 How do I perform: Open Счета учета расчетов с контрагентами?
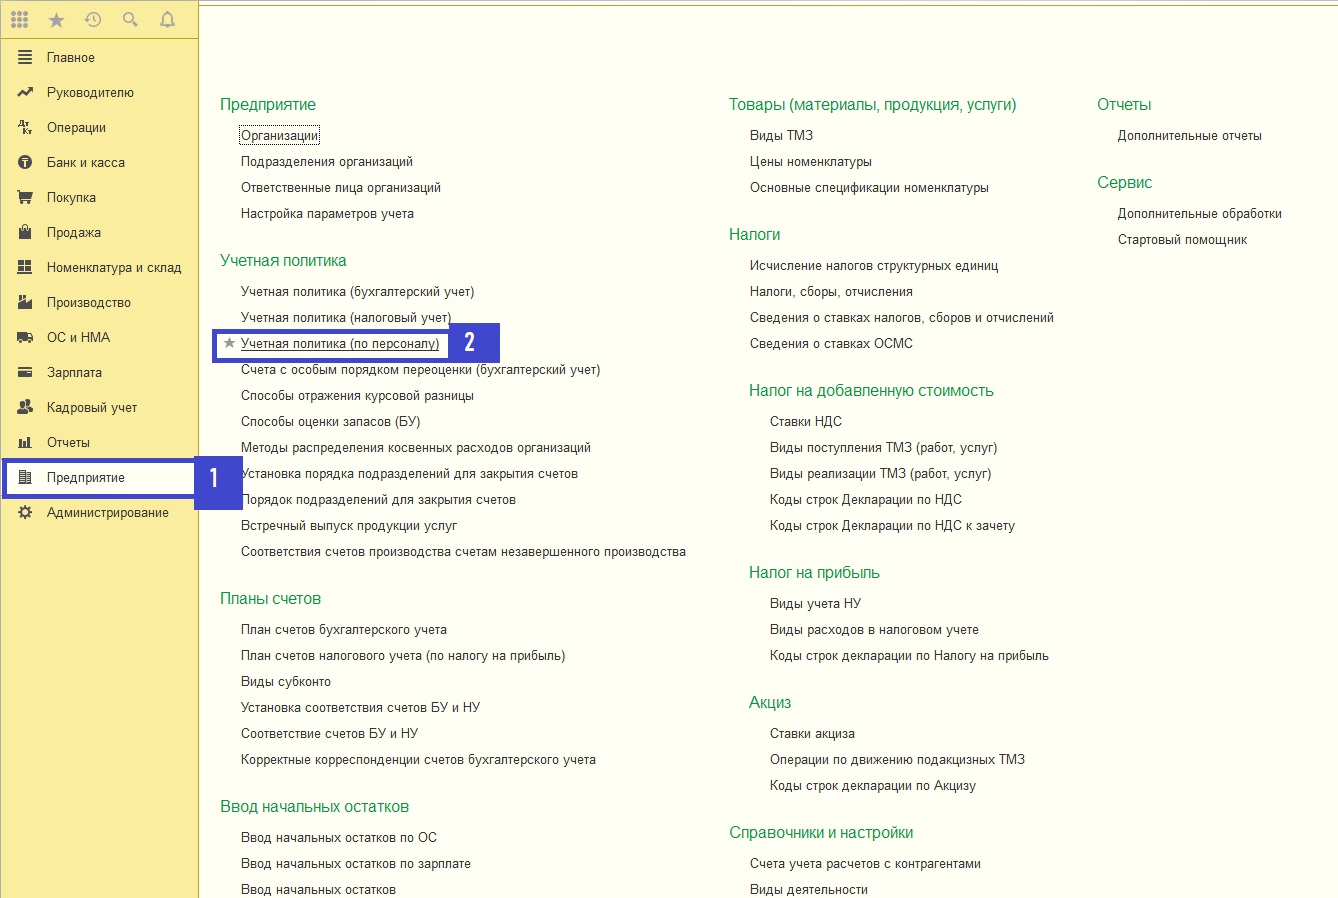point(865,863)
